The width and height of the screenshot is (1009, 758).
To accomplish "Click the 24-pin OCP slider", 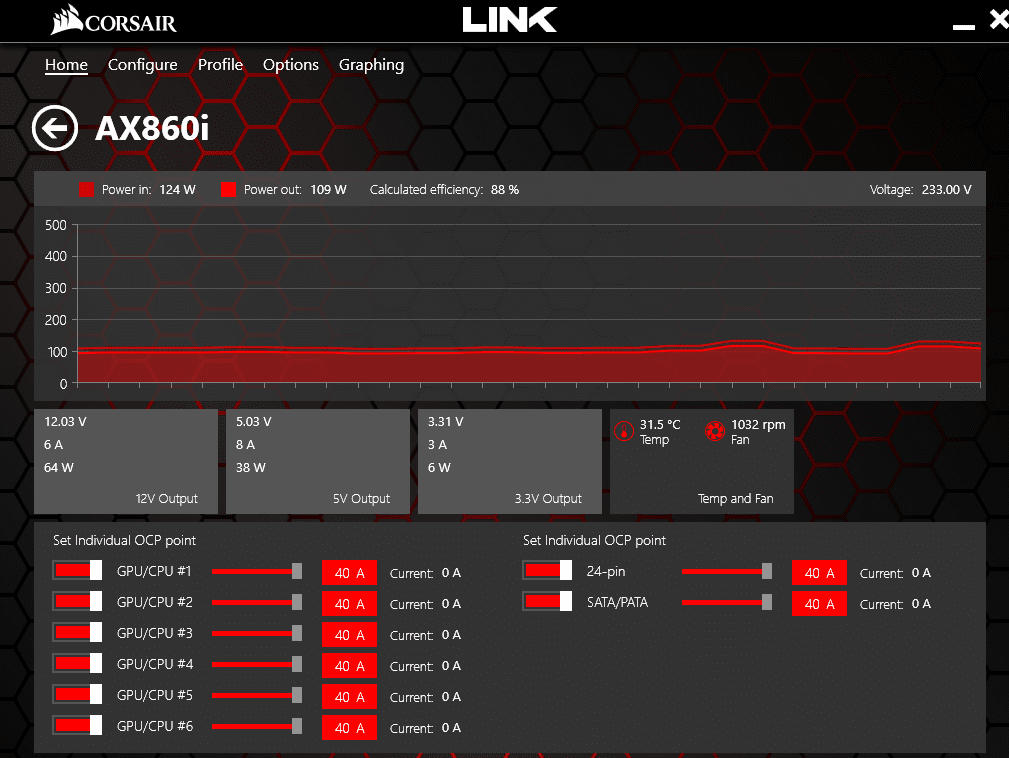I will (727, 571).
